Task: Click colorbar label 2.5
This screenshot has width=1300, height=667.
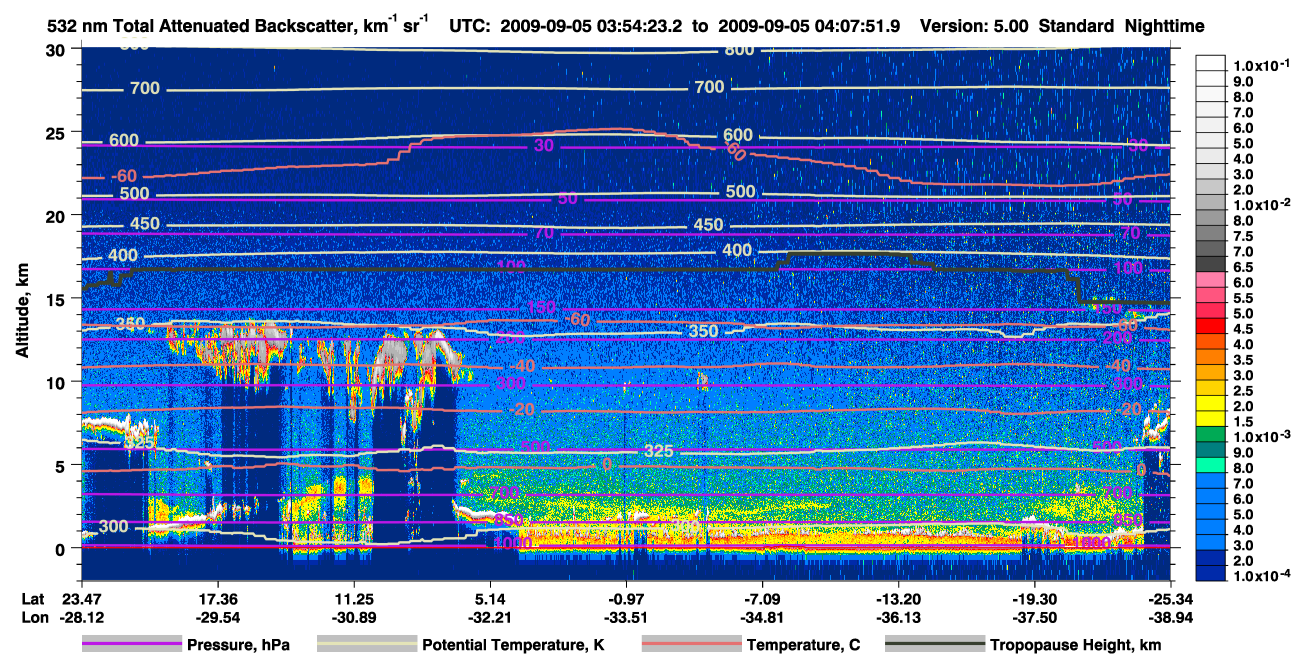Action: [x=1244, y=390]
